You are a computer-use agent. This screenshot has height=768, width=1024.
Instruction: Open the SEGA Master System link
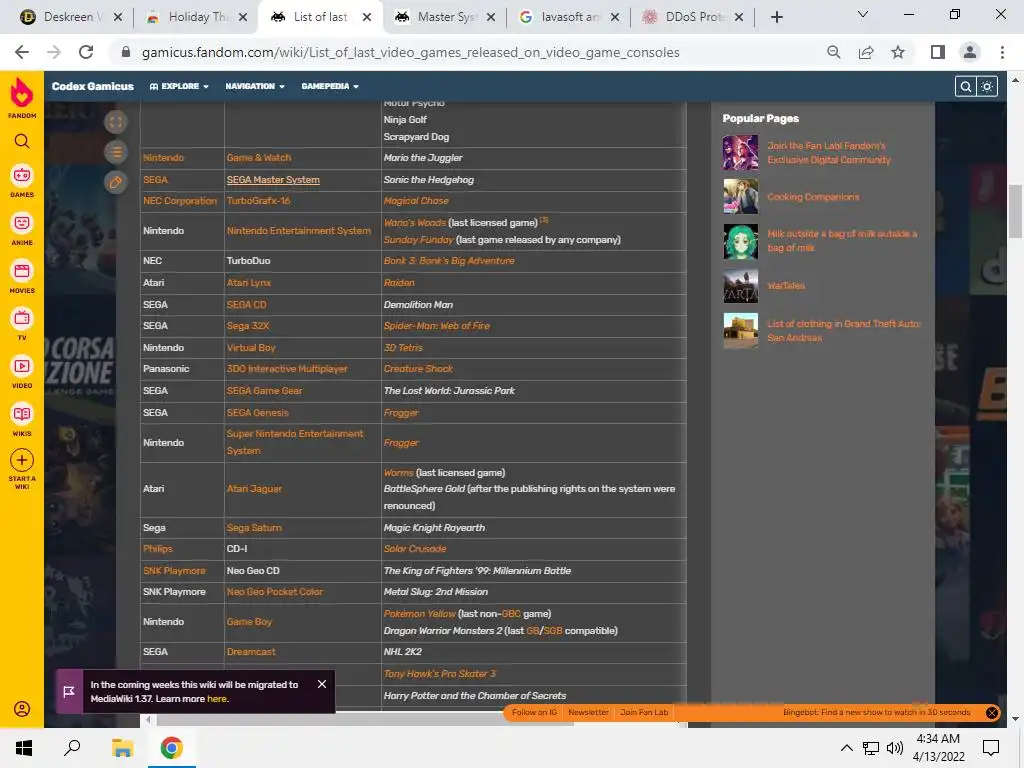click(273, 180)
